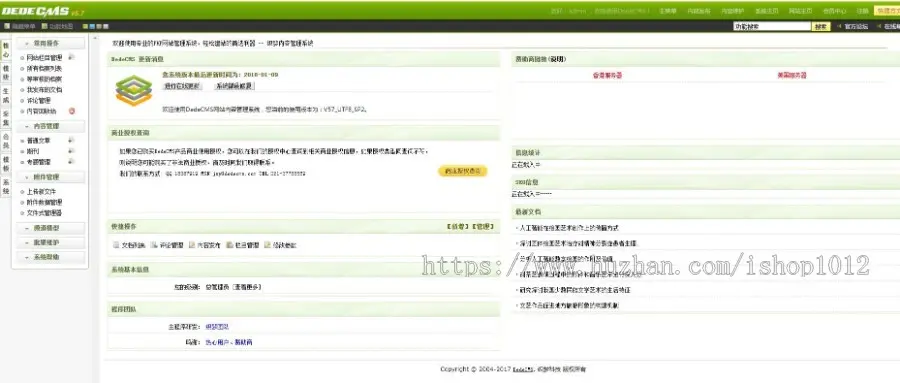This screenshot has height=383, width=900.
Task: Collapse the 附件管理 menu section
Action: click(x=51, y=177)
